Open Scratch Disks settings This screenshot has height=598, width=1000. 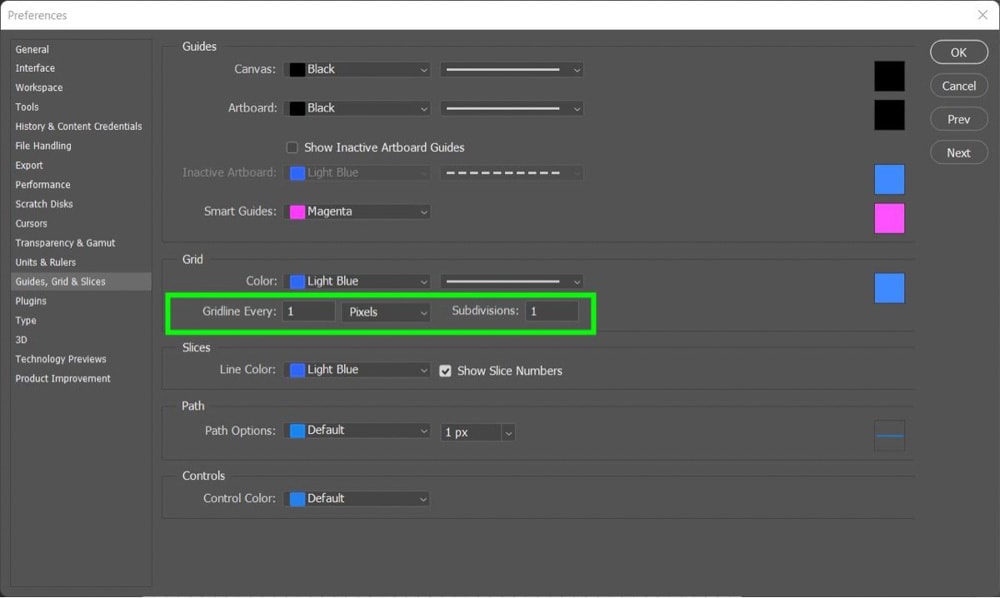point(44,204)
